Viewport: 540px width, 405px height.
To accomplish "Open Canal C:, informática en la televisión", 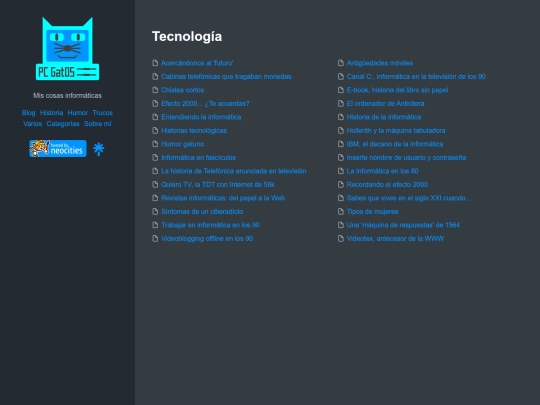I will click(416, 76).
